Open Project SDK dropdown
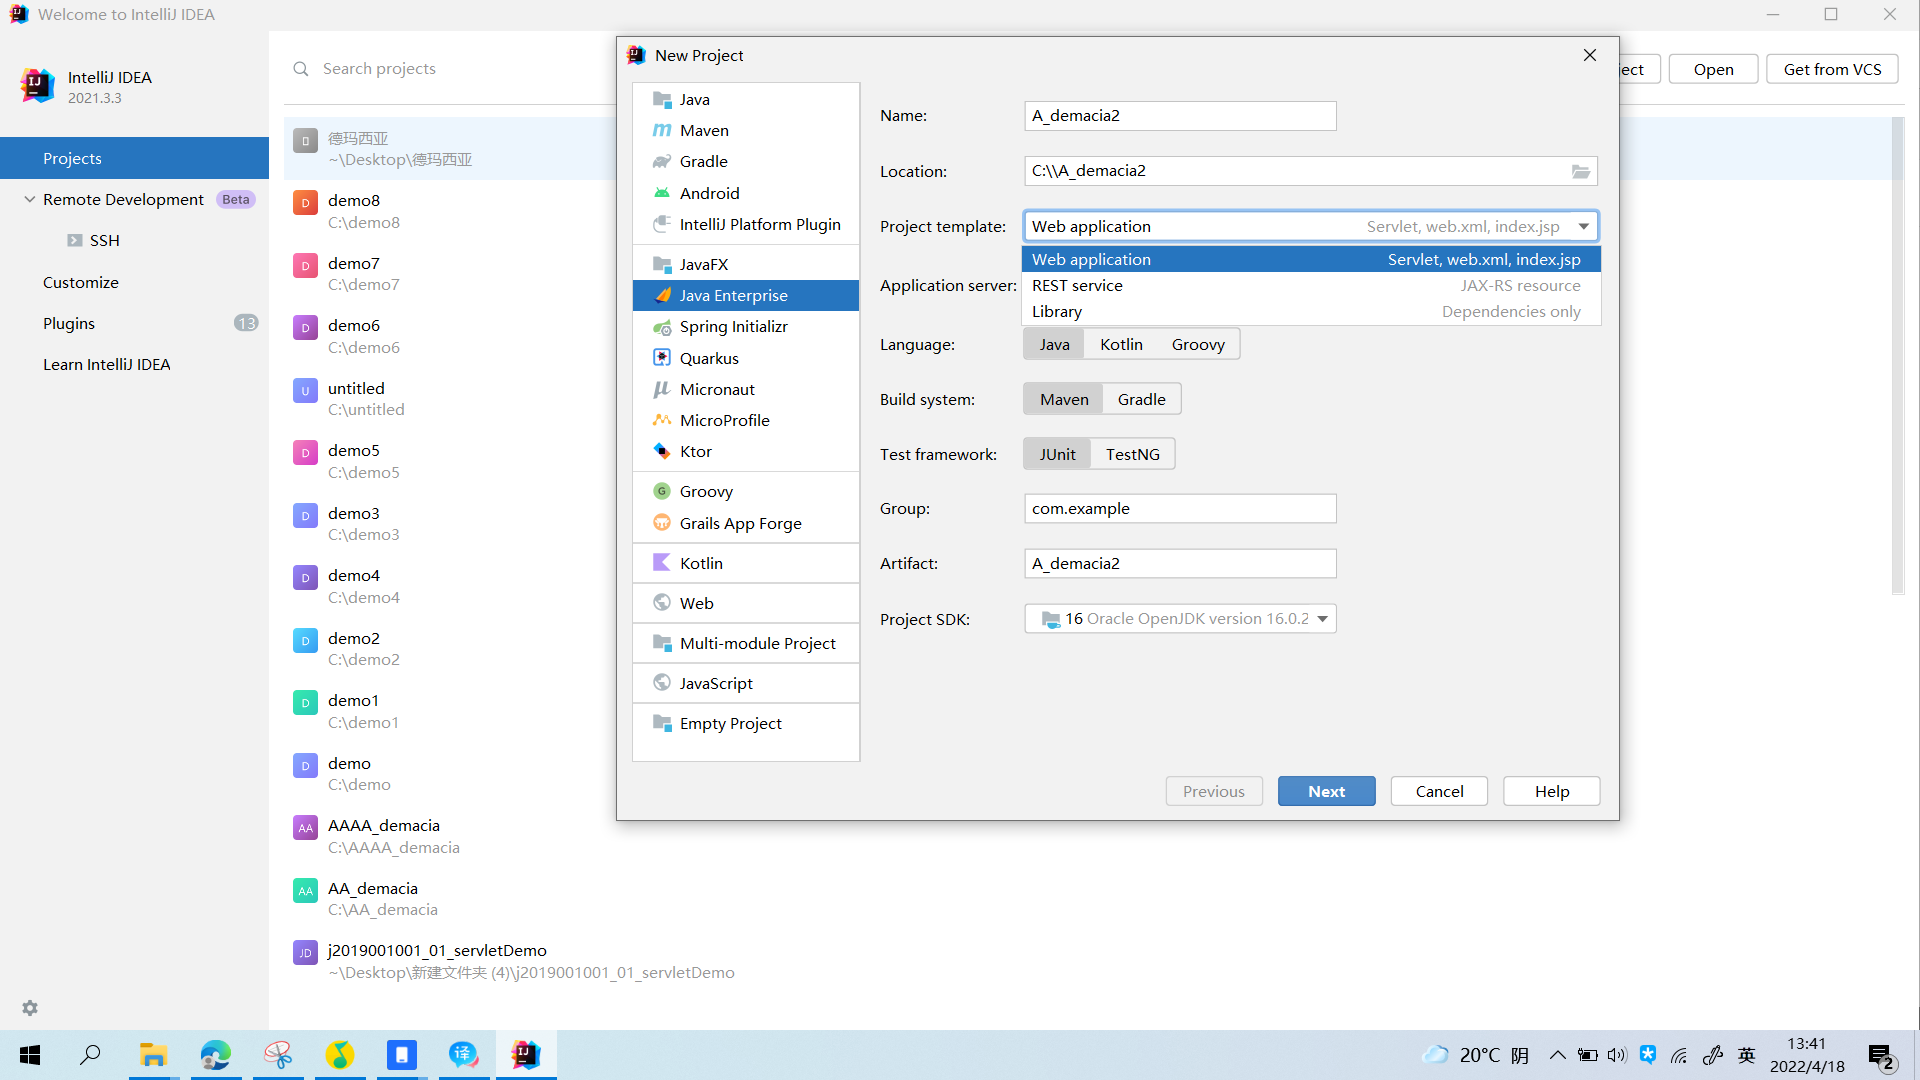The width and height of the screenshot is (1920, 1080). pyautogui.click(x=1180, y=619)
